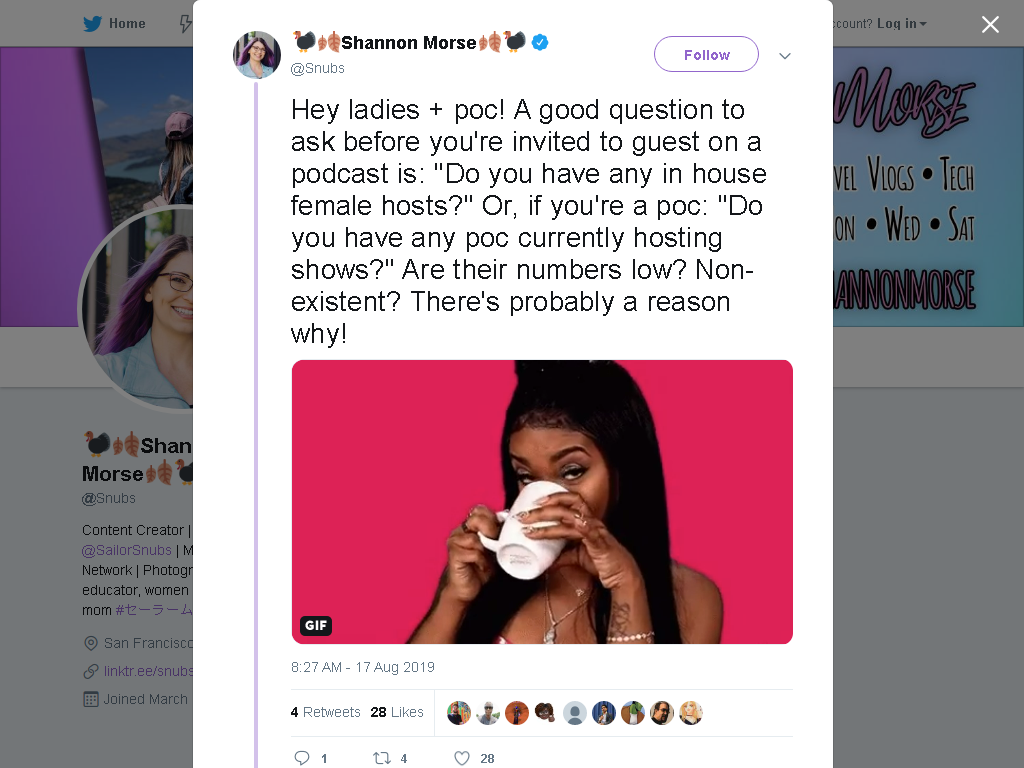
Task: View the 28 Likes list
Action: [397, 712]
